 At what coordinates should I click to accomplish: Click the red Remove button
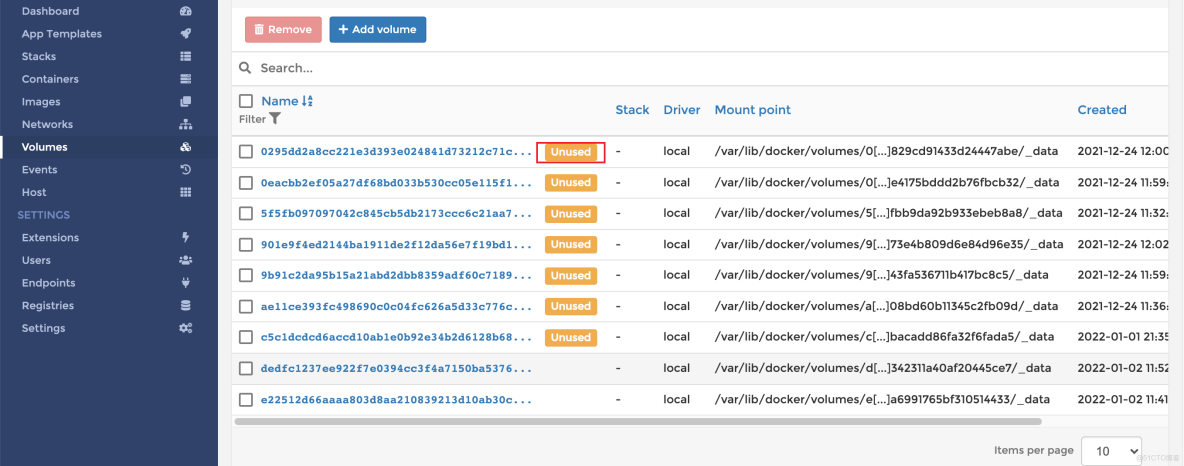tap(283, 29)
